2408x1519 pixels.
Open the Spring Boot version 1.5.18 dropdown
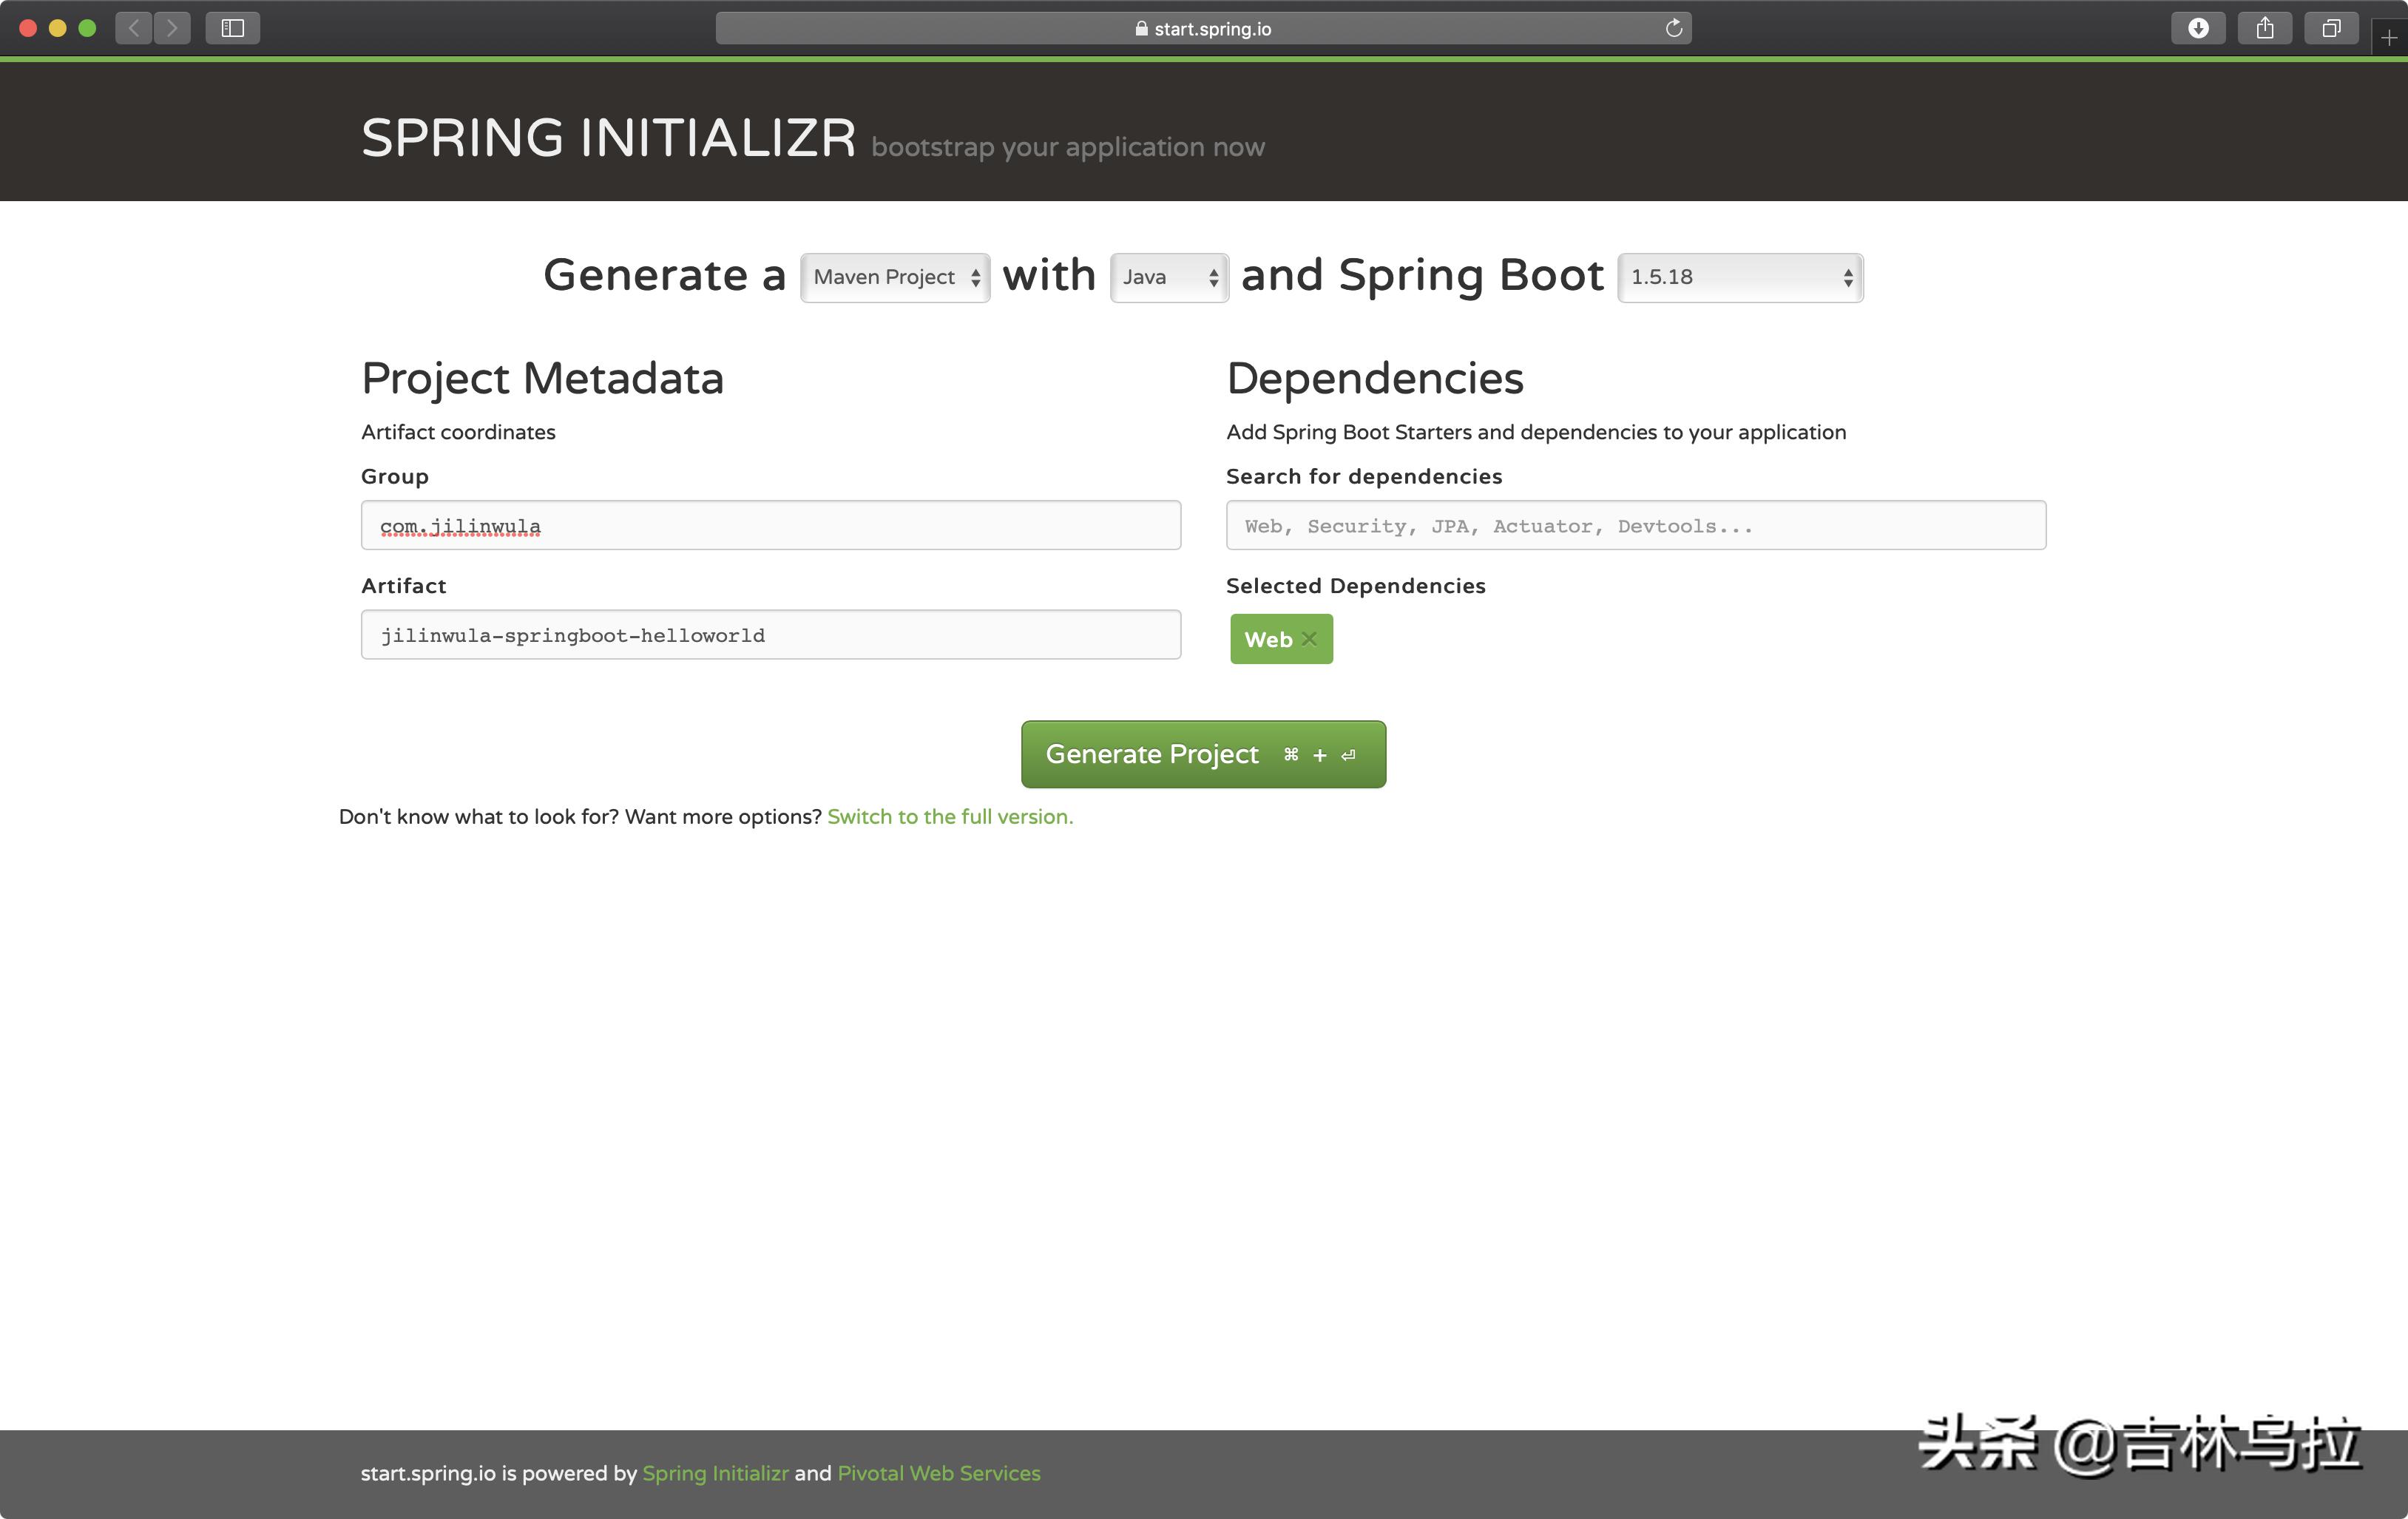[x=1740, y=277]
